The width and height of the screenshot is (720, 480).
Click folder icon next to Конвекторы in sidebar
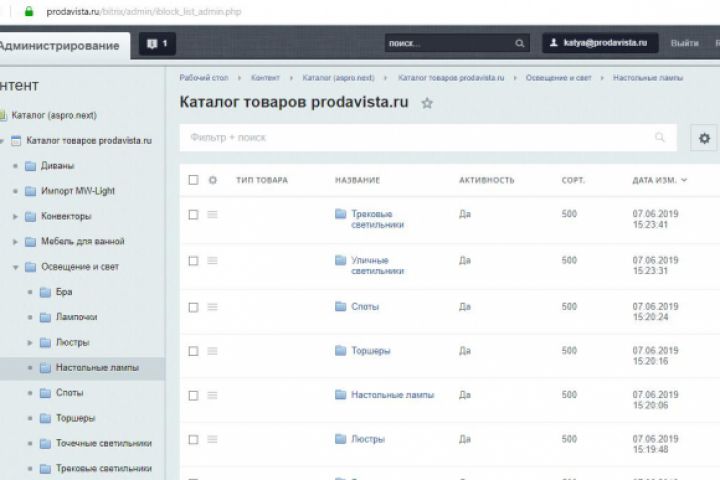(x=30, y=216)
